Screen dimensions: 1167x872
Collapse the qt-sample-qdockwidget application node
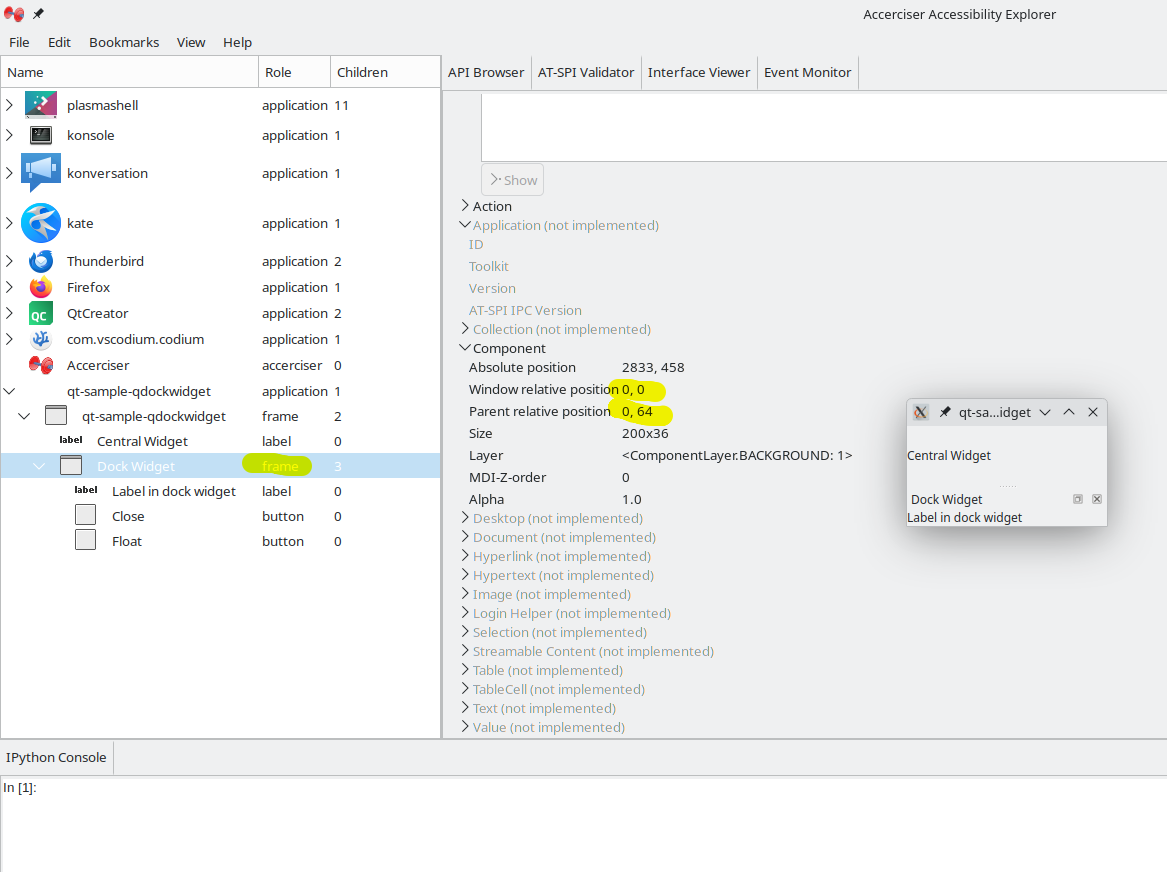[x=10, y=391]
